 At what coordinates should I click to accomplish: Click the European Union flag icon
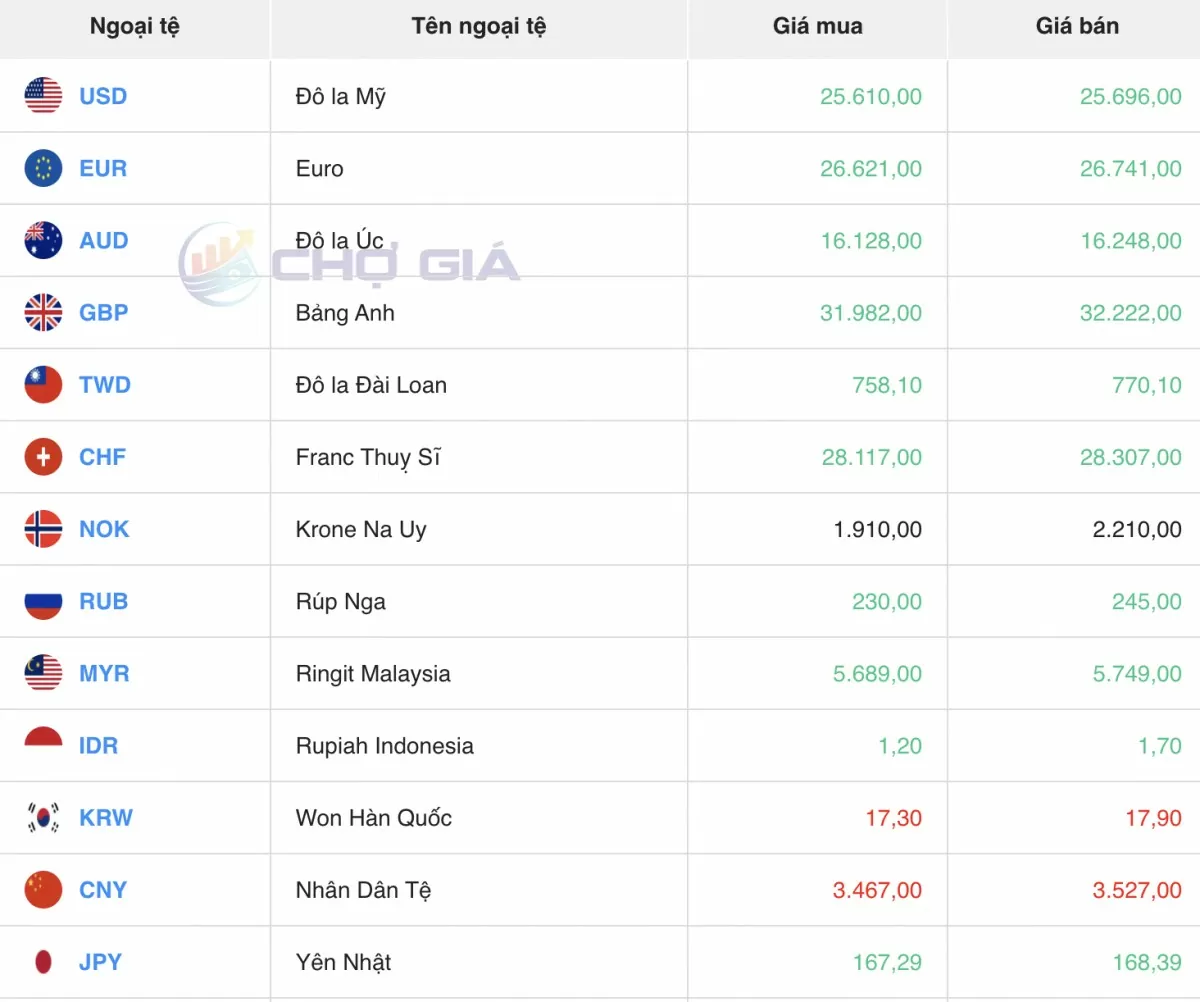pos(43,168)
